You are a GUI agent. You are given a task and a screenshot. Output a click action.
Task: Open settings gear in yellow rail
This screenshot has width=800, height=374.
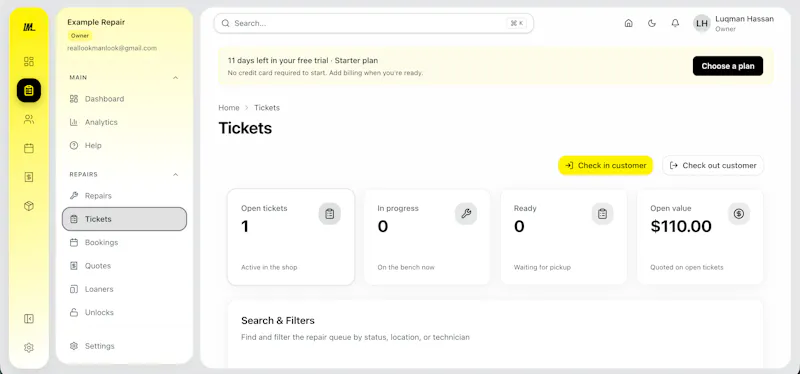point(29,347)
